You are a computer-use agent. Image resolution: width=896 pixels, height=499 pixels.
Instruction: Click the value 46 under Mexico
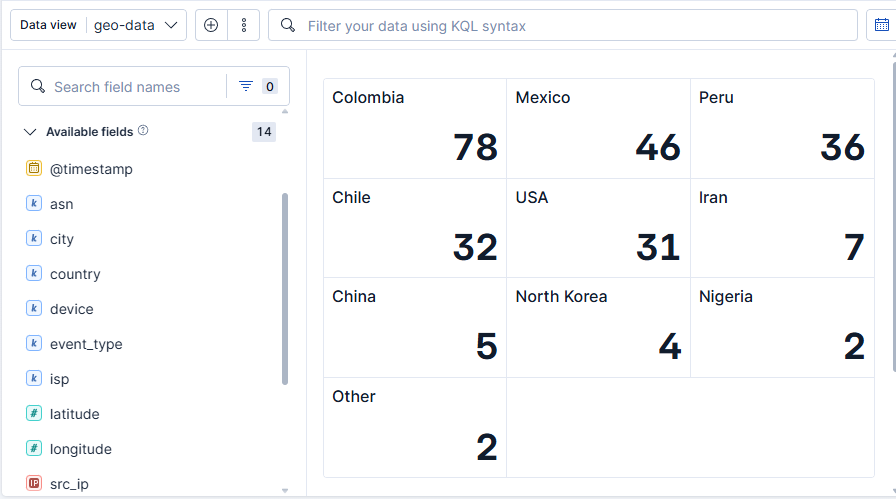[658, 147]
